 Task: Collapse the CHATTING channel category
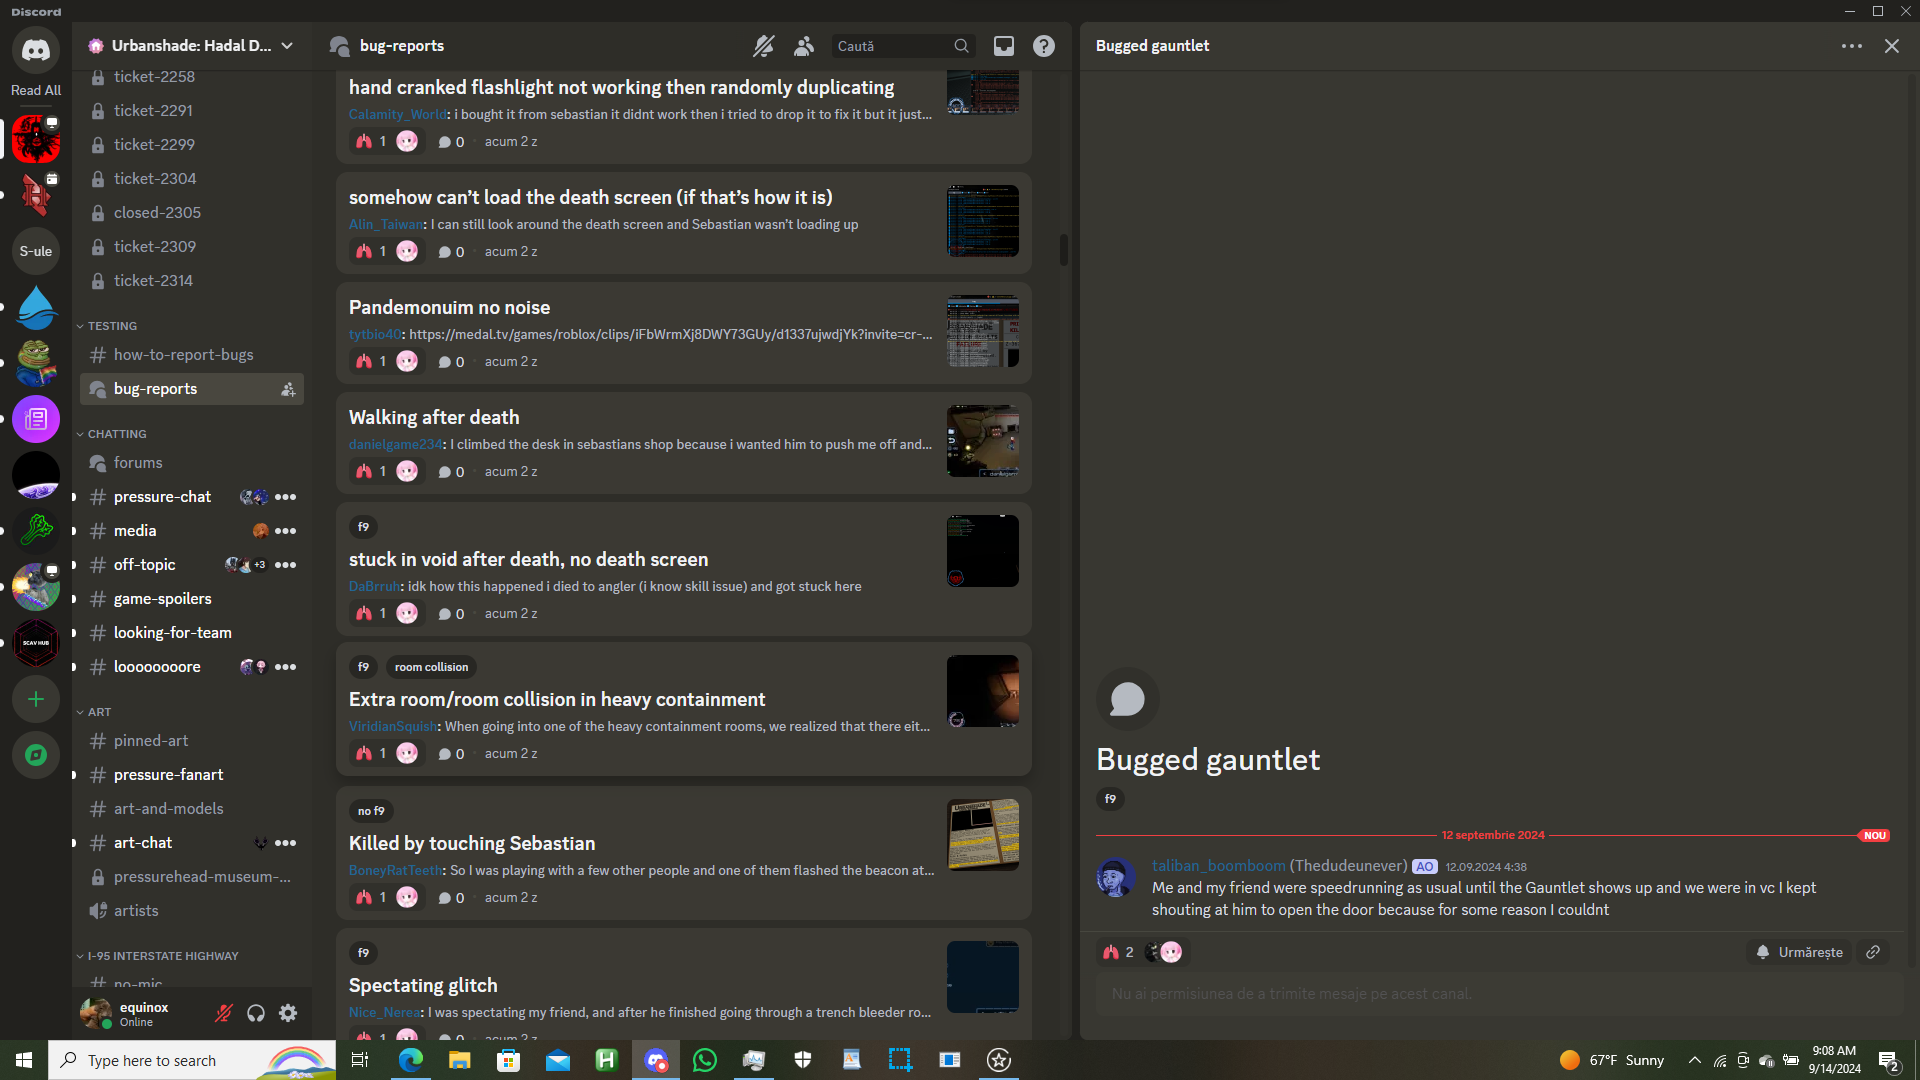tap(116, 434)
